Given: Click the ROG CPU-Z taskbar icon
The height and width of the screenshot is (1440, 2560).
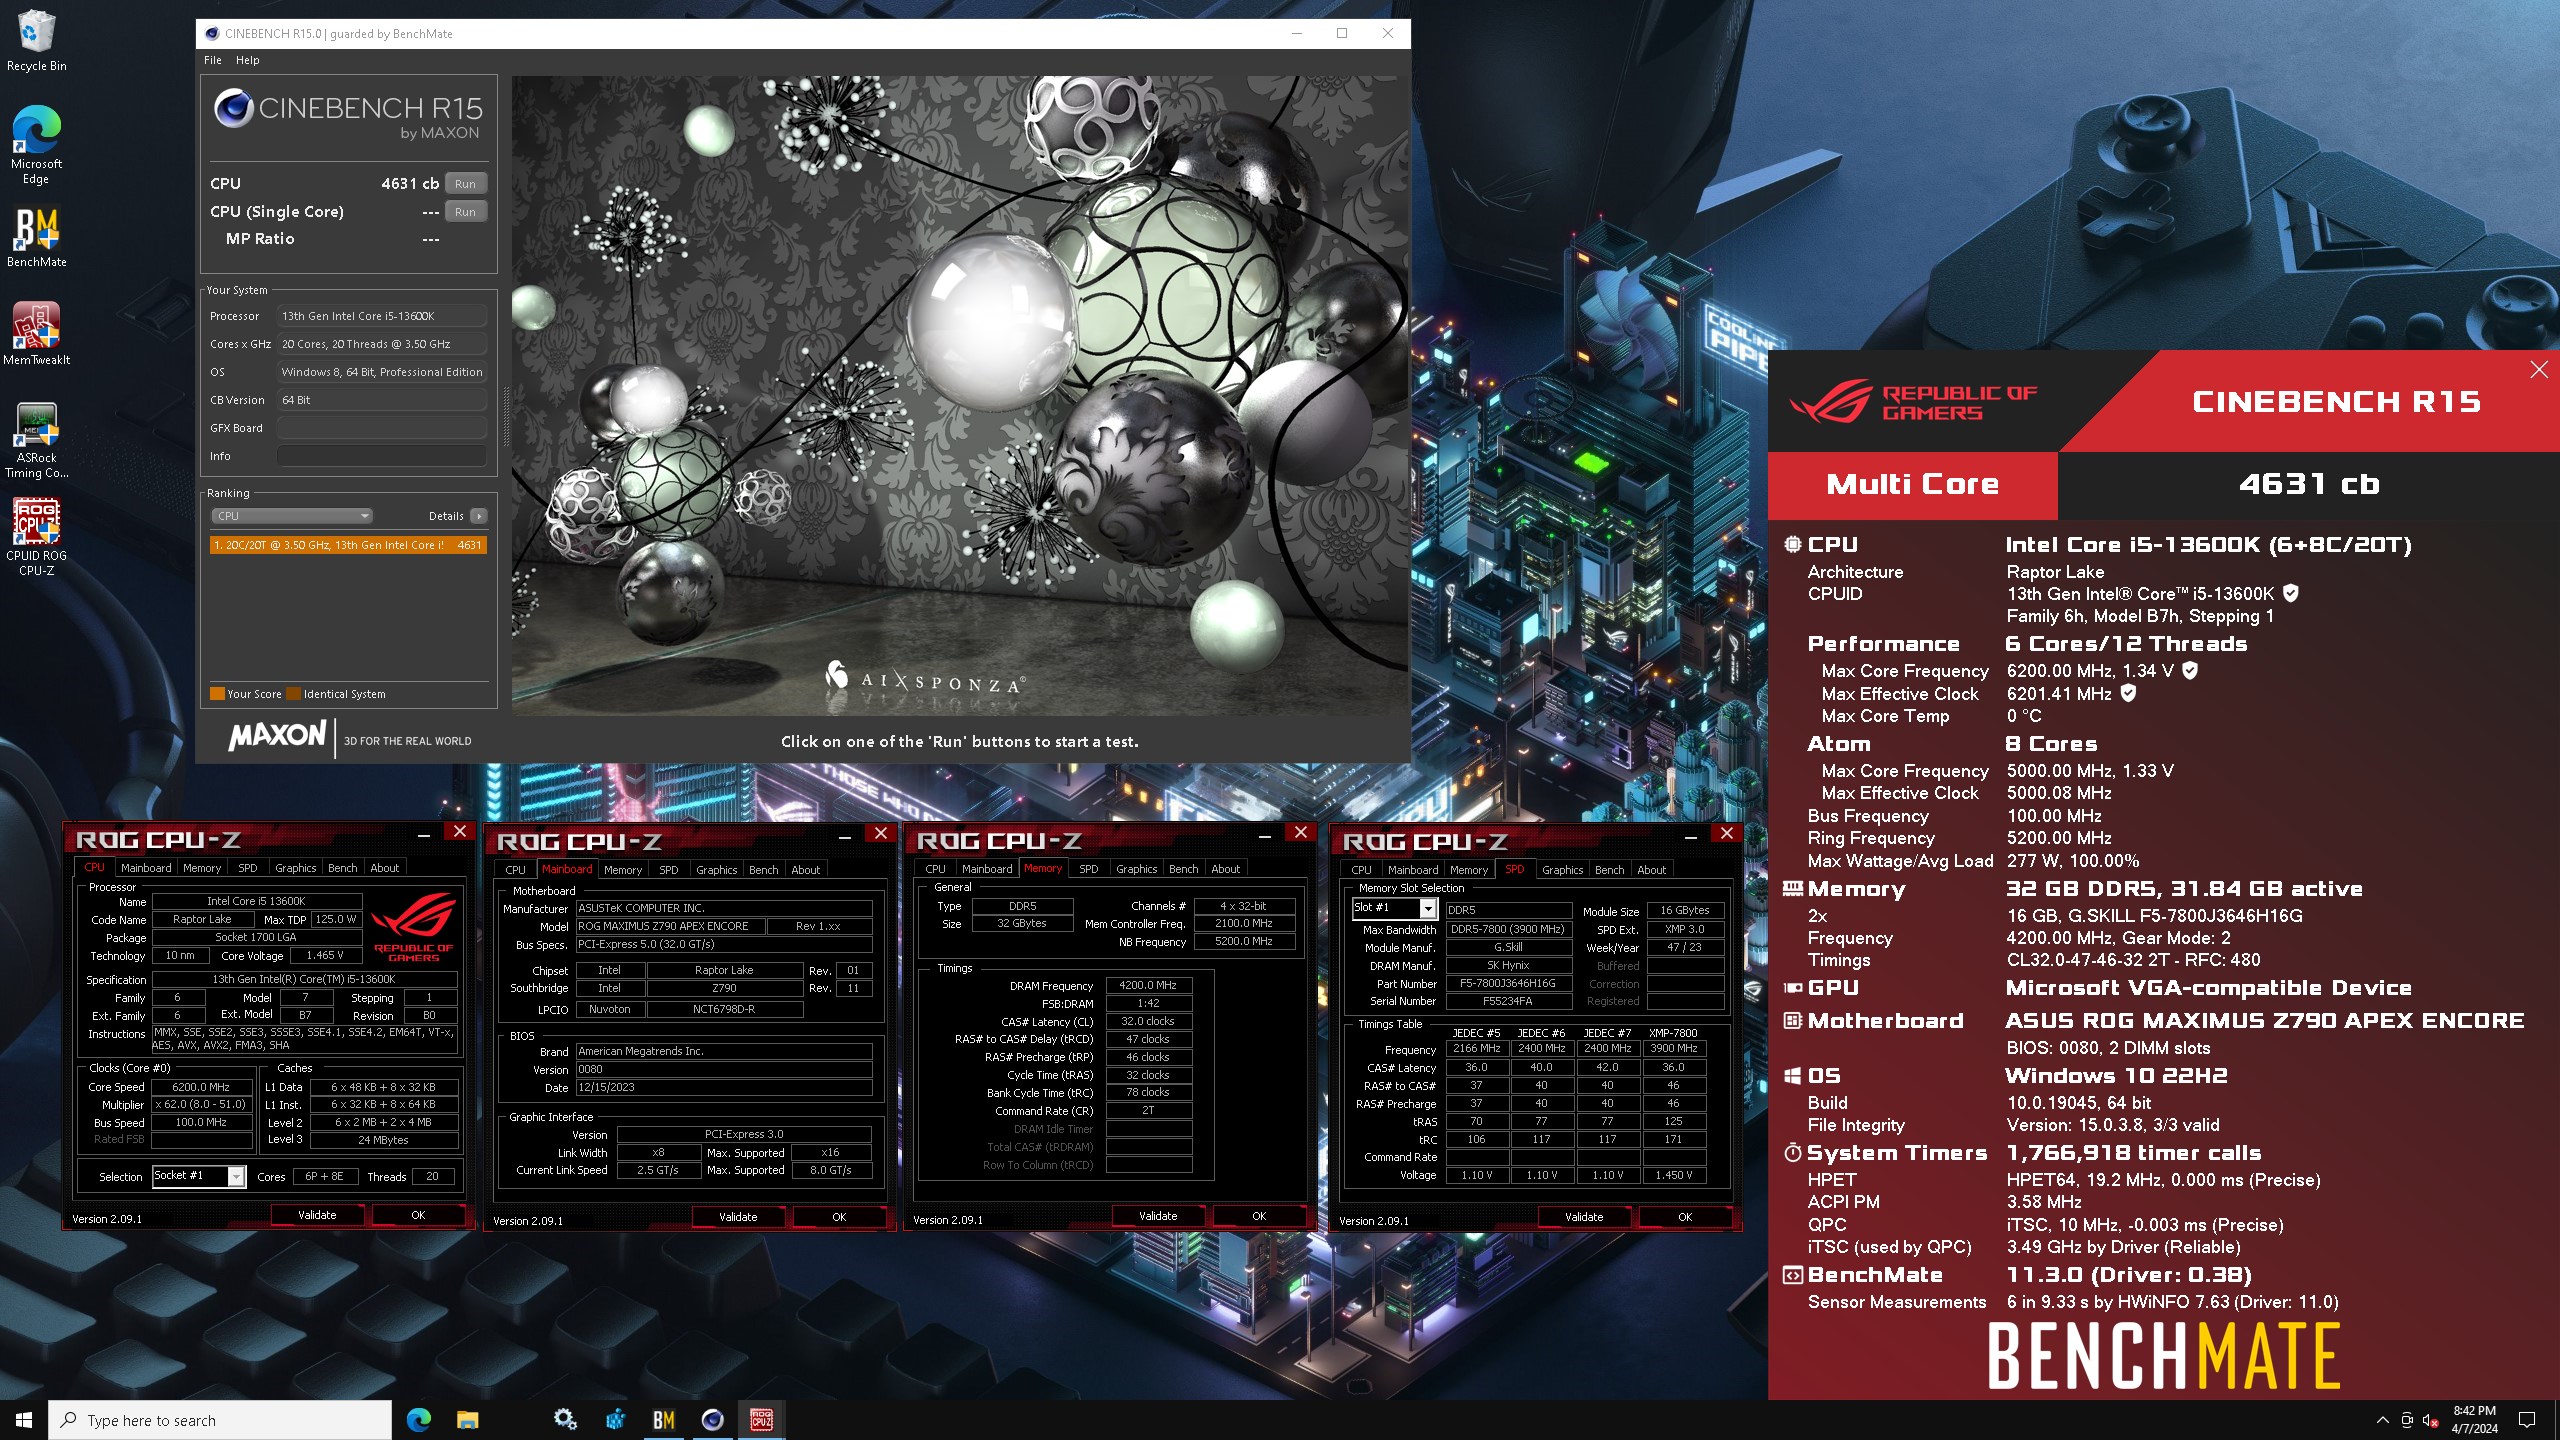Looking at the screenshot, I should pos(761,1420).
